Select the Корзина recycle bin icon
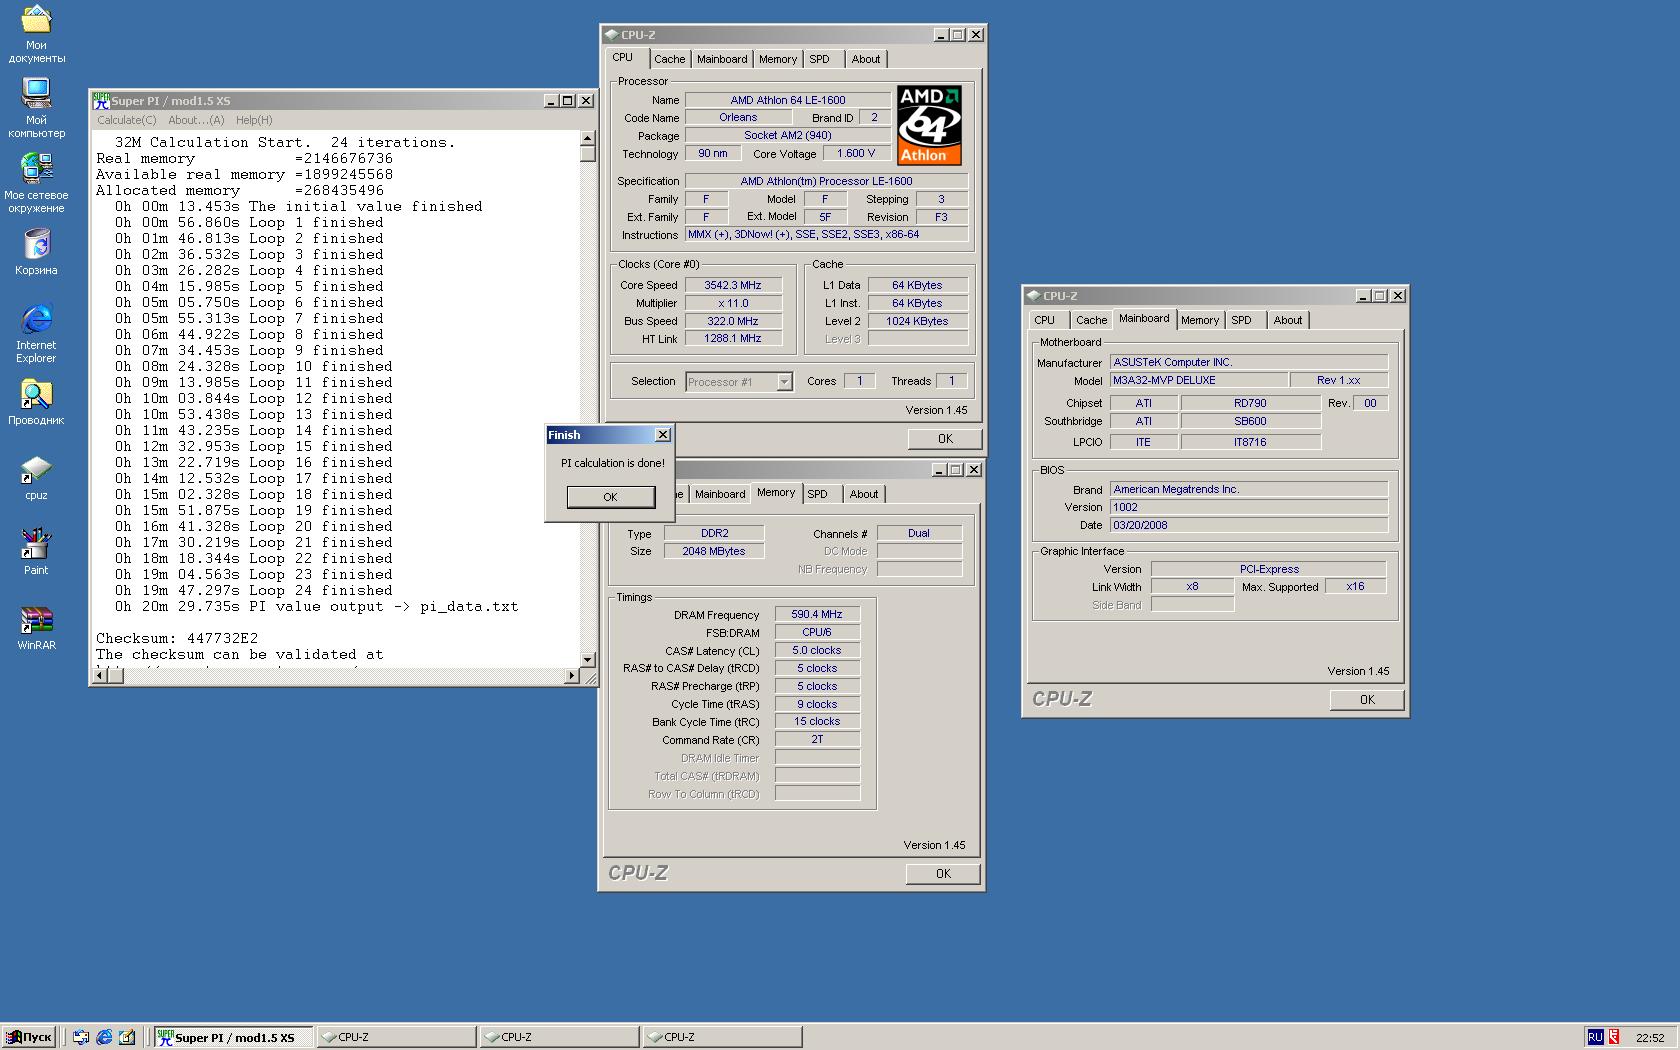Screen dimensions: 1680x1050 pyautogui.click(x=36, y=252)
